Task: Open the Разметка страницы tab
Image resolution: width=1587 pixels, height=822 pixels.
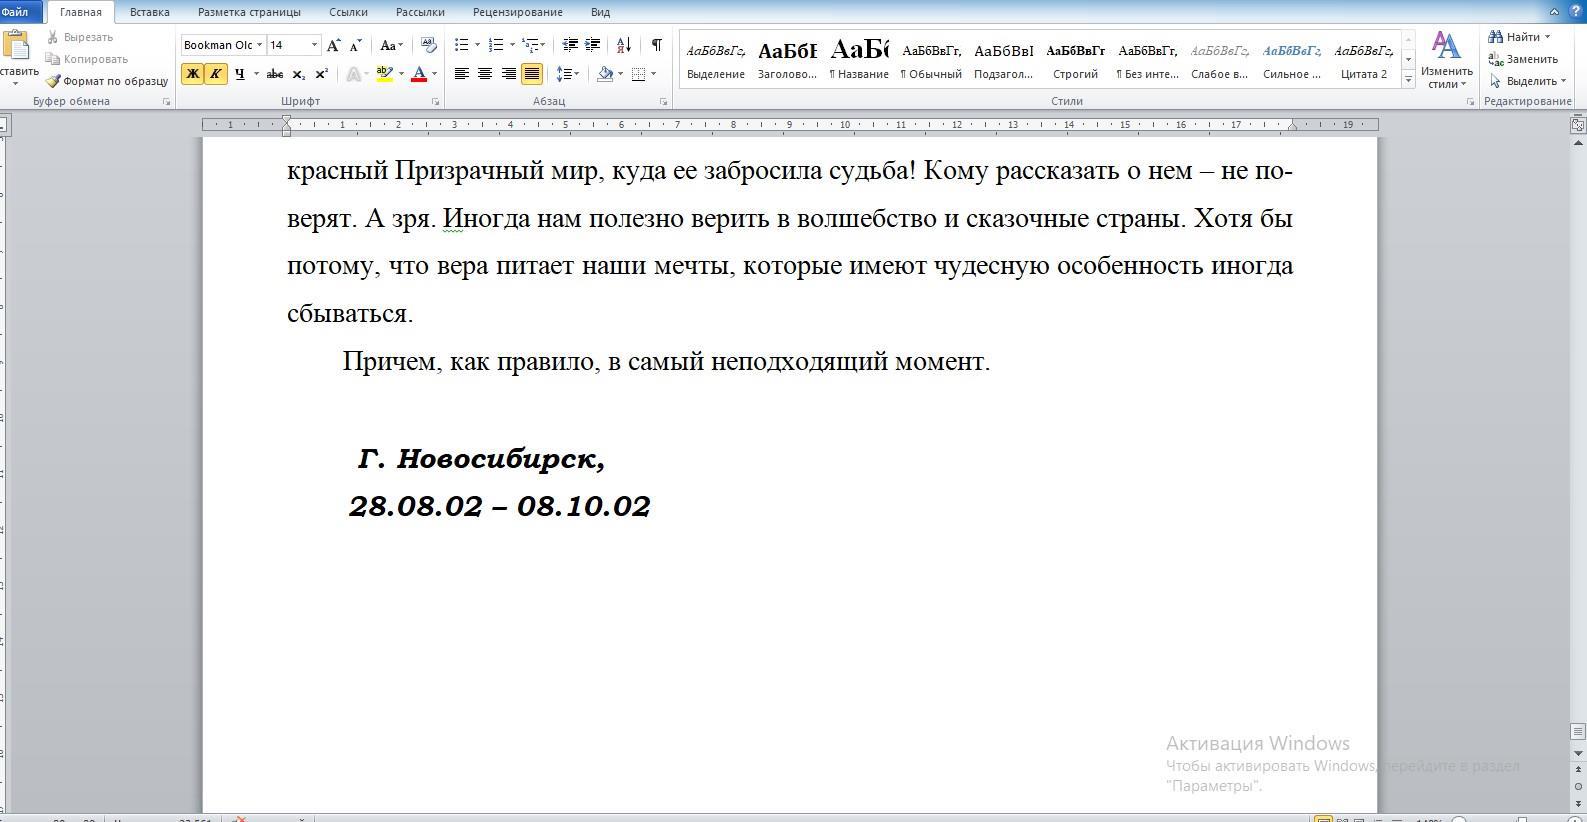Action: tap(249, 12)
